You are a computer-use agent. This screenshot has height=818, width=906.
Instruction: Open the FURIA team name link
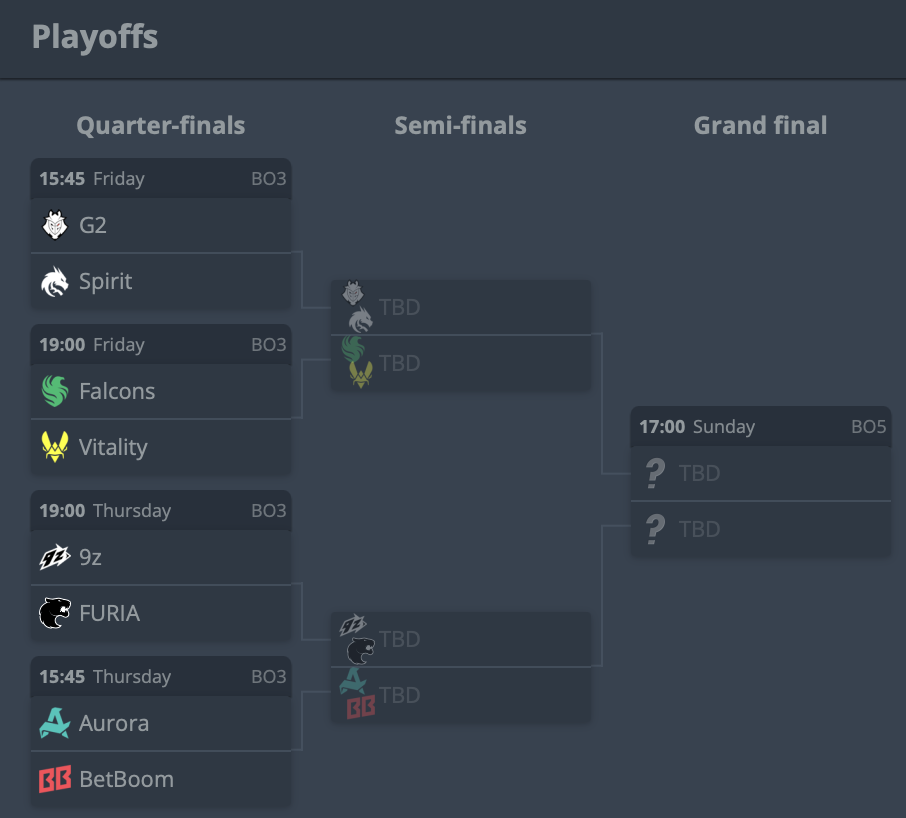pos(109,614)
